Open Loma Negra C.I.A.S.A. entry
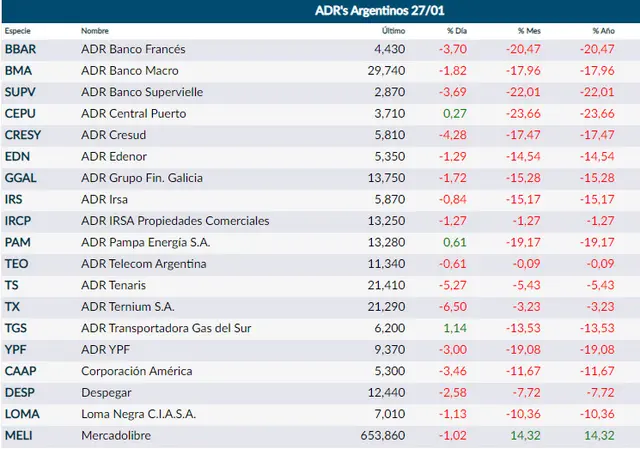640x449 pixels. click(x=138, y=414)
